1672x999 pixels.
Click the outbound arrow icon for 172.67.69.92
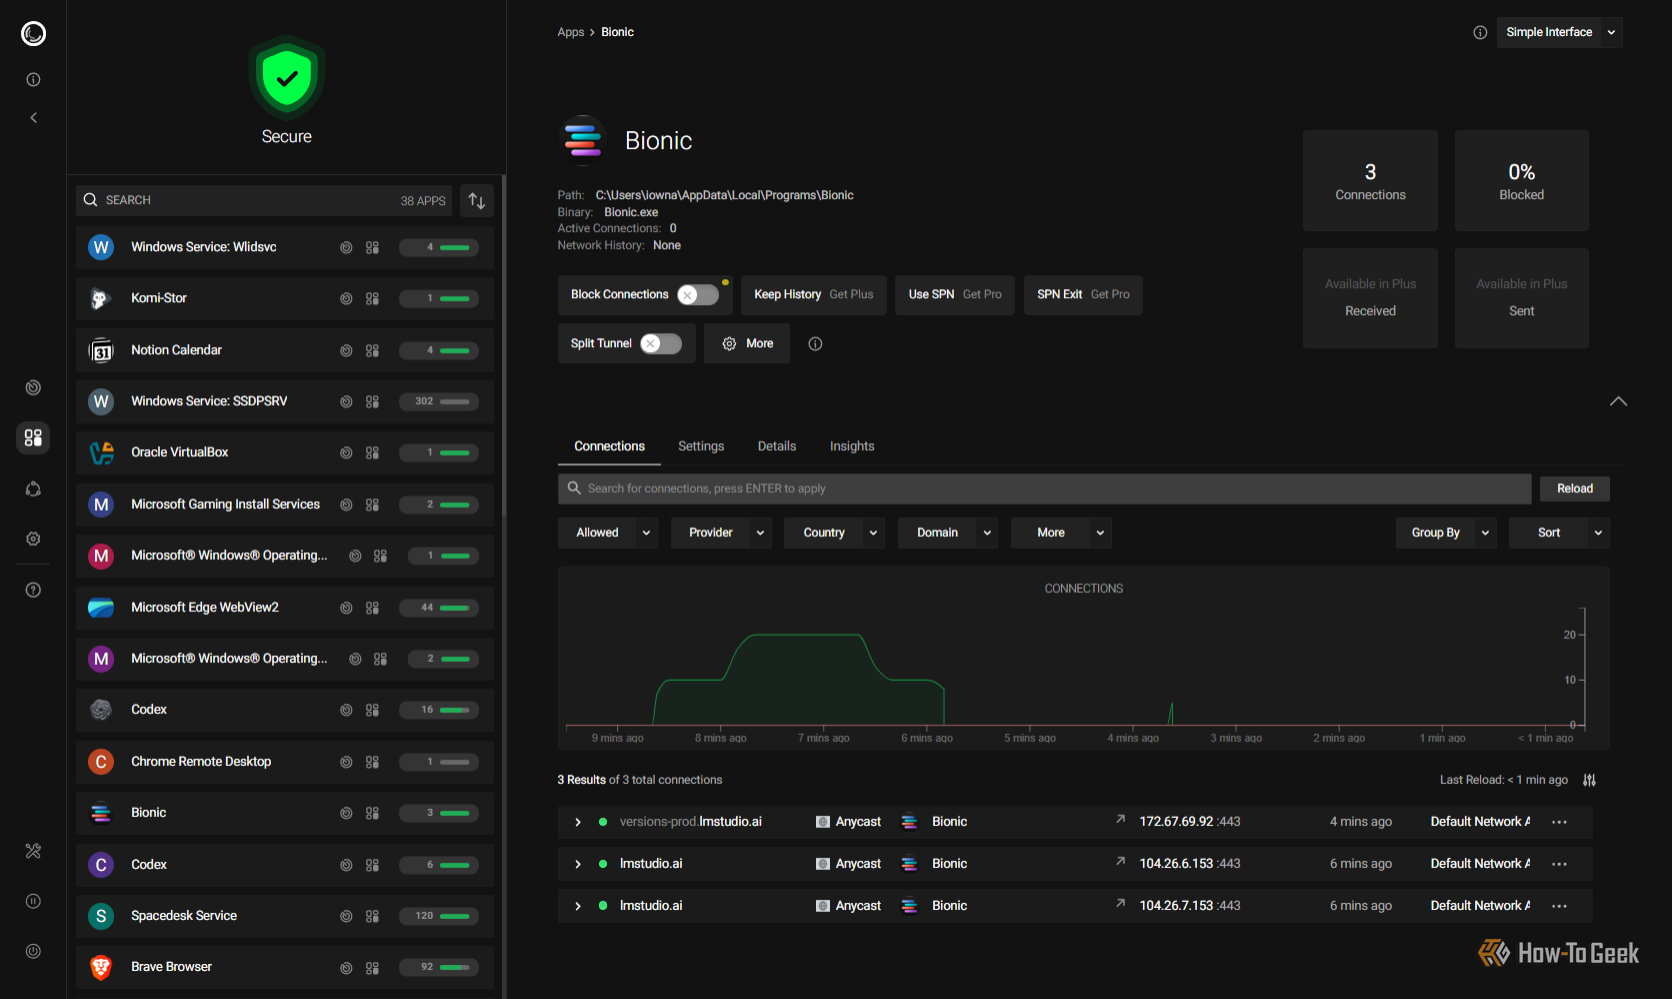point(1121,820)
